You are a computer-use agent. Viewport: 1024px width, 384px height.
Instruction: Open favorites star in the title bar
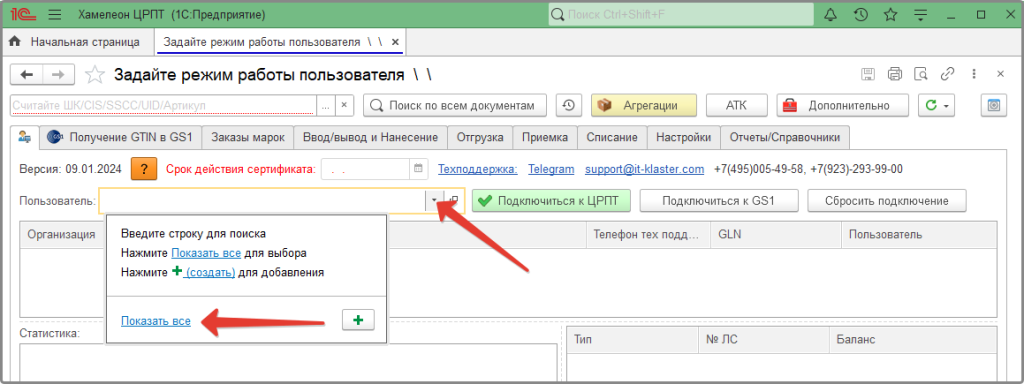point(890,14)
